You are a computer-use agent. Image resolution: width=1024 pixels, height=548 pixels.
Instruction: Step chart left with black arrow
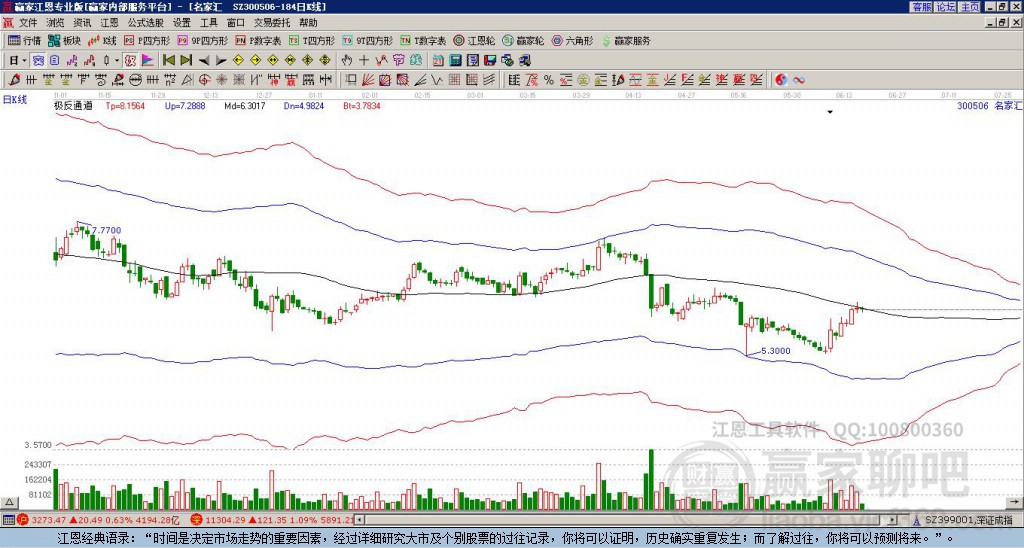(x=204, y=61)
